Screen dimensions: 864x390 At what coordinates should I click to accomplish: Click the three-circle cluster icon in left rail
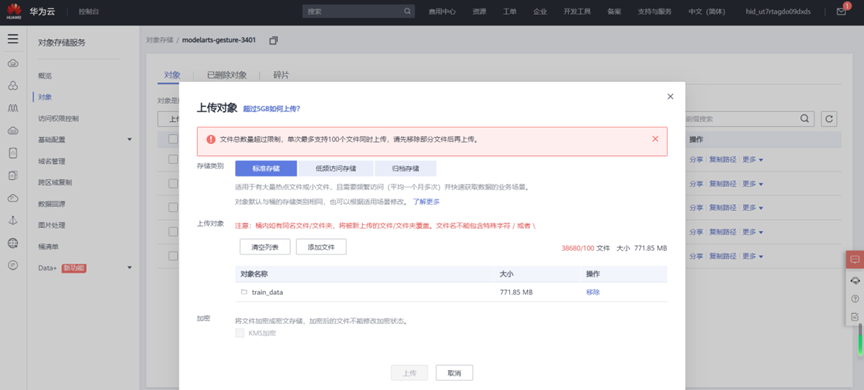tap(13, 85)
